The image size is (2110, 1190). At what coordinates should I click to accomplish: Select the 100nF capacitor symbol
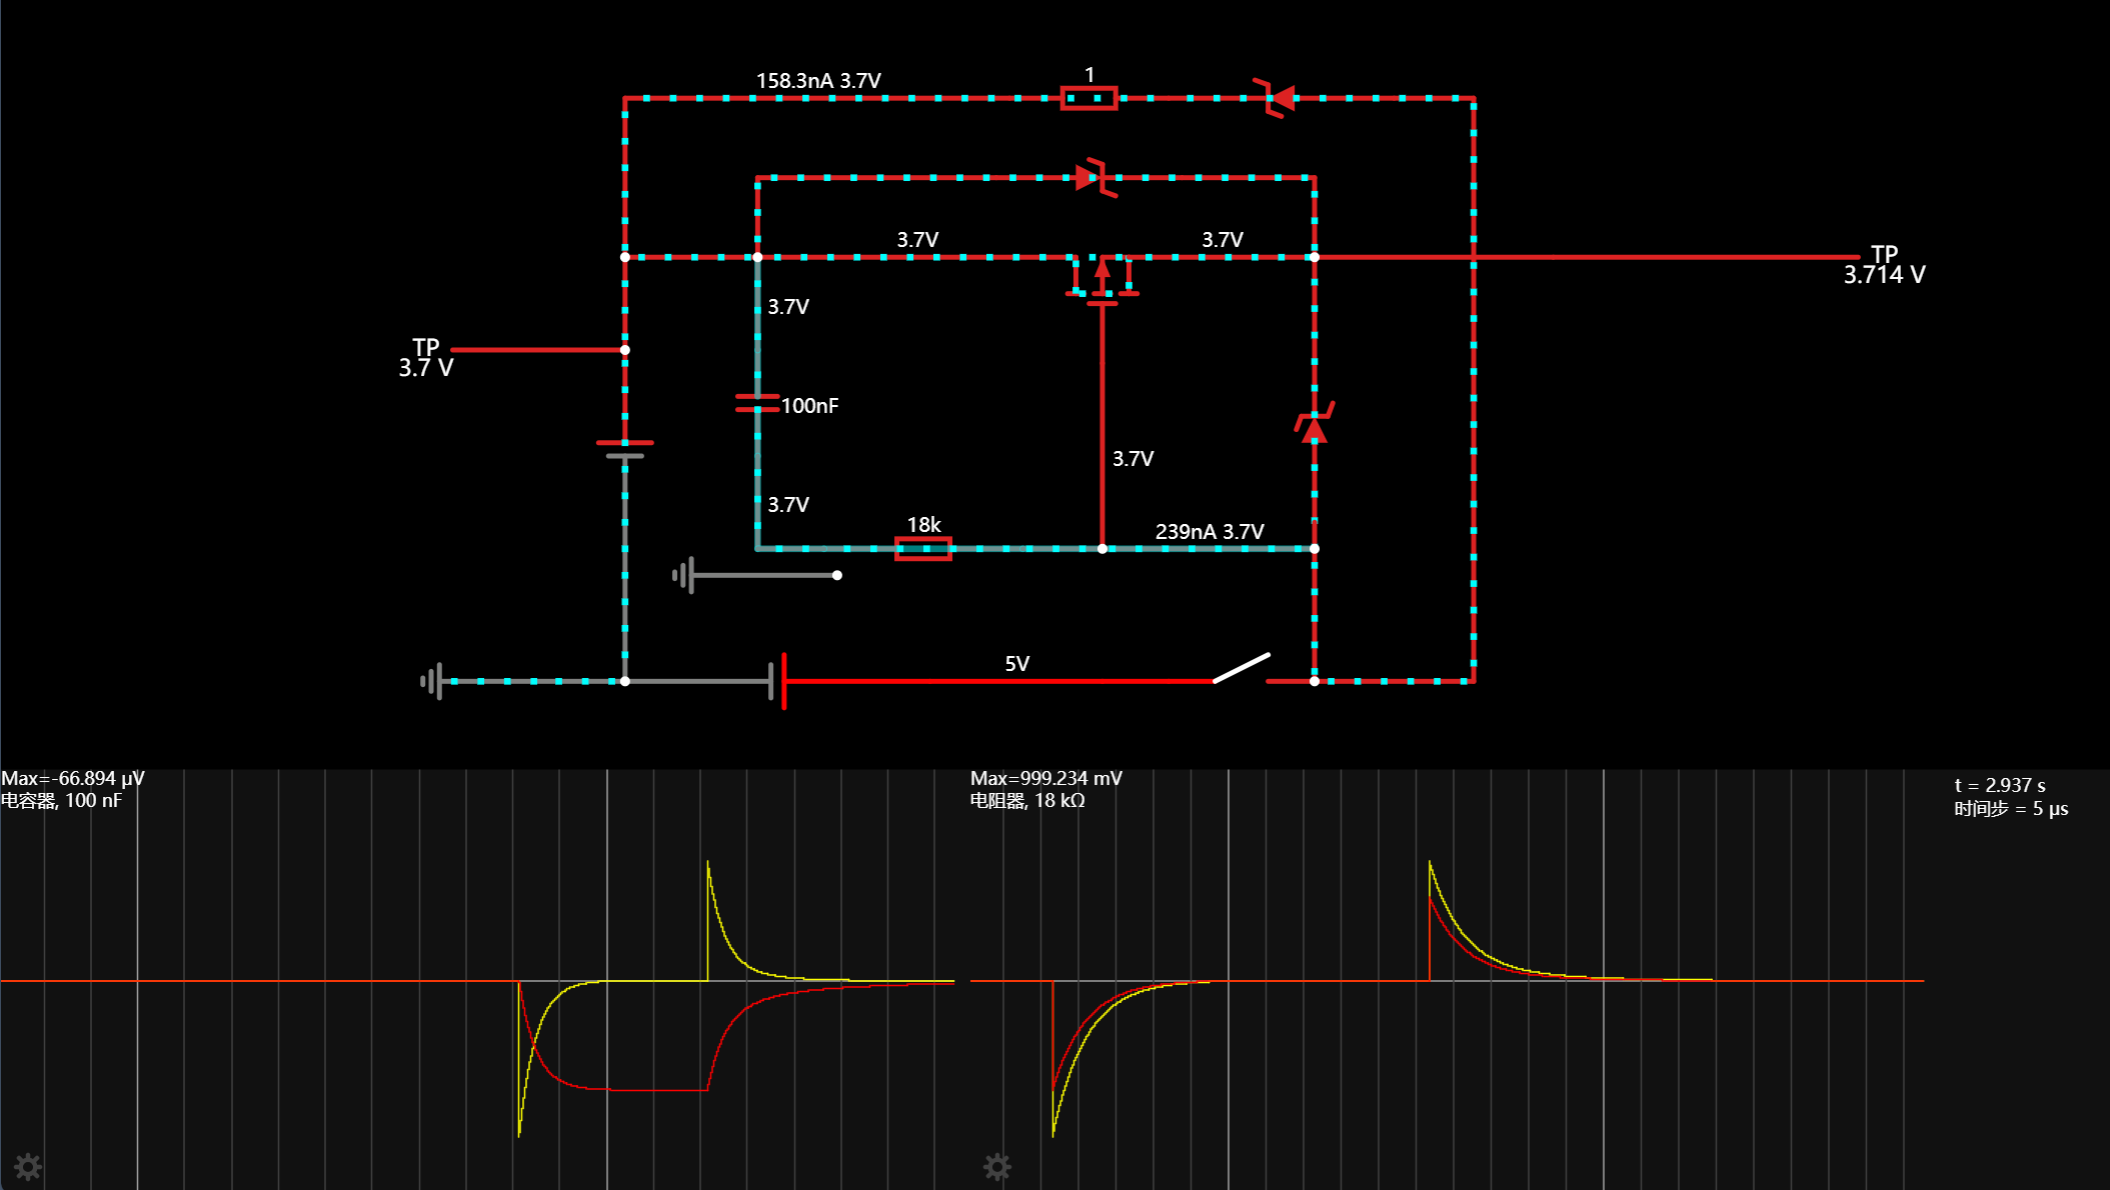757,403
